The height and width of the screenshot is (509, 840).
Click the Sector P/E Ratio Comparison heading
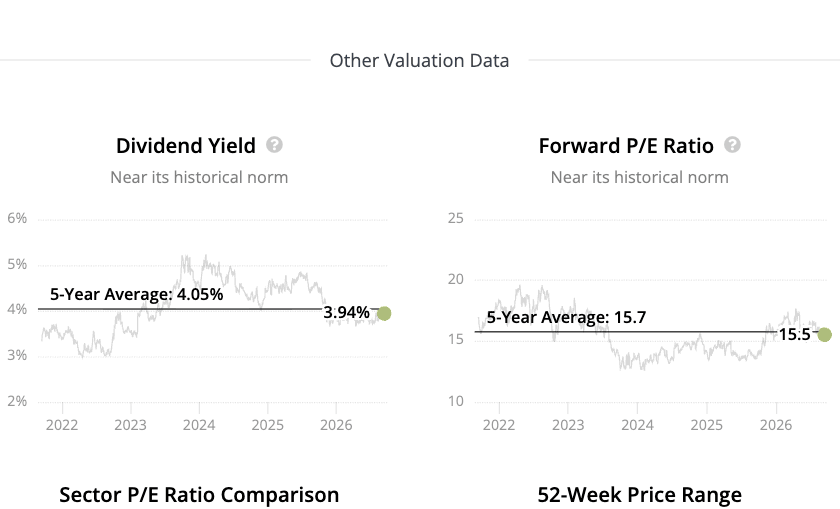[199, 495]
